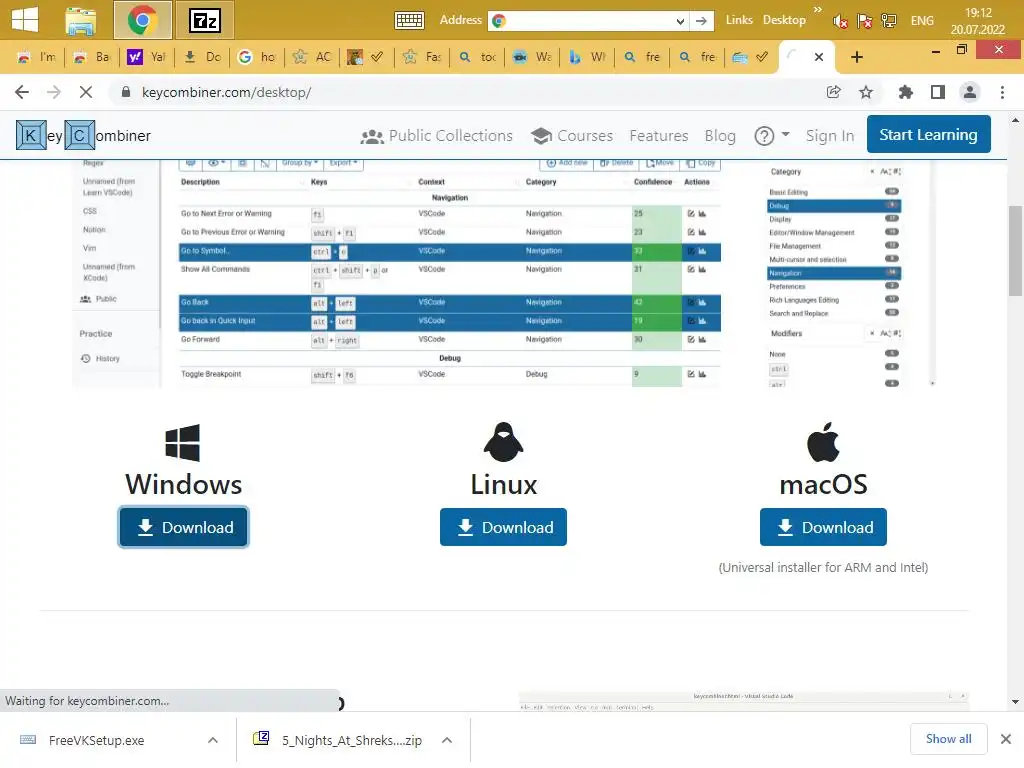This screenshot has width=1024, height=768.
Task: Open the Features page
Action: 658,136
